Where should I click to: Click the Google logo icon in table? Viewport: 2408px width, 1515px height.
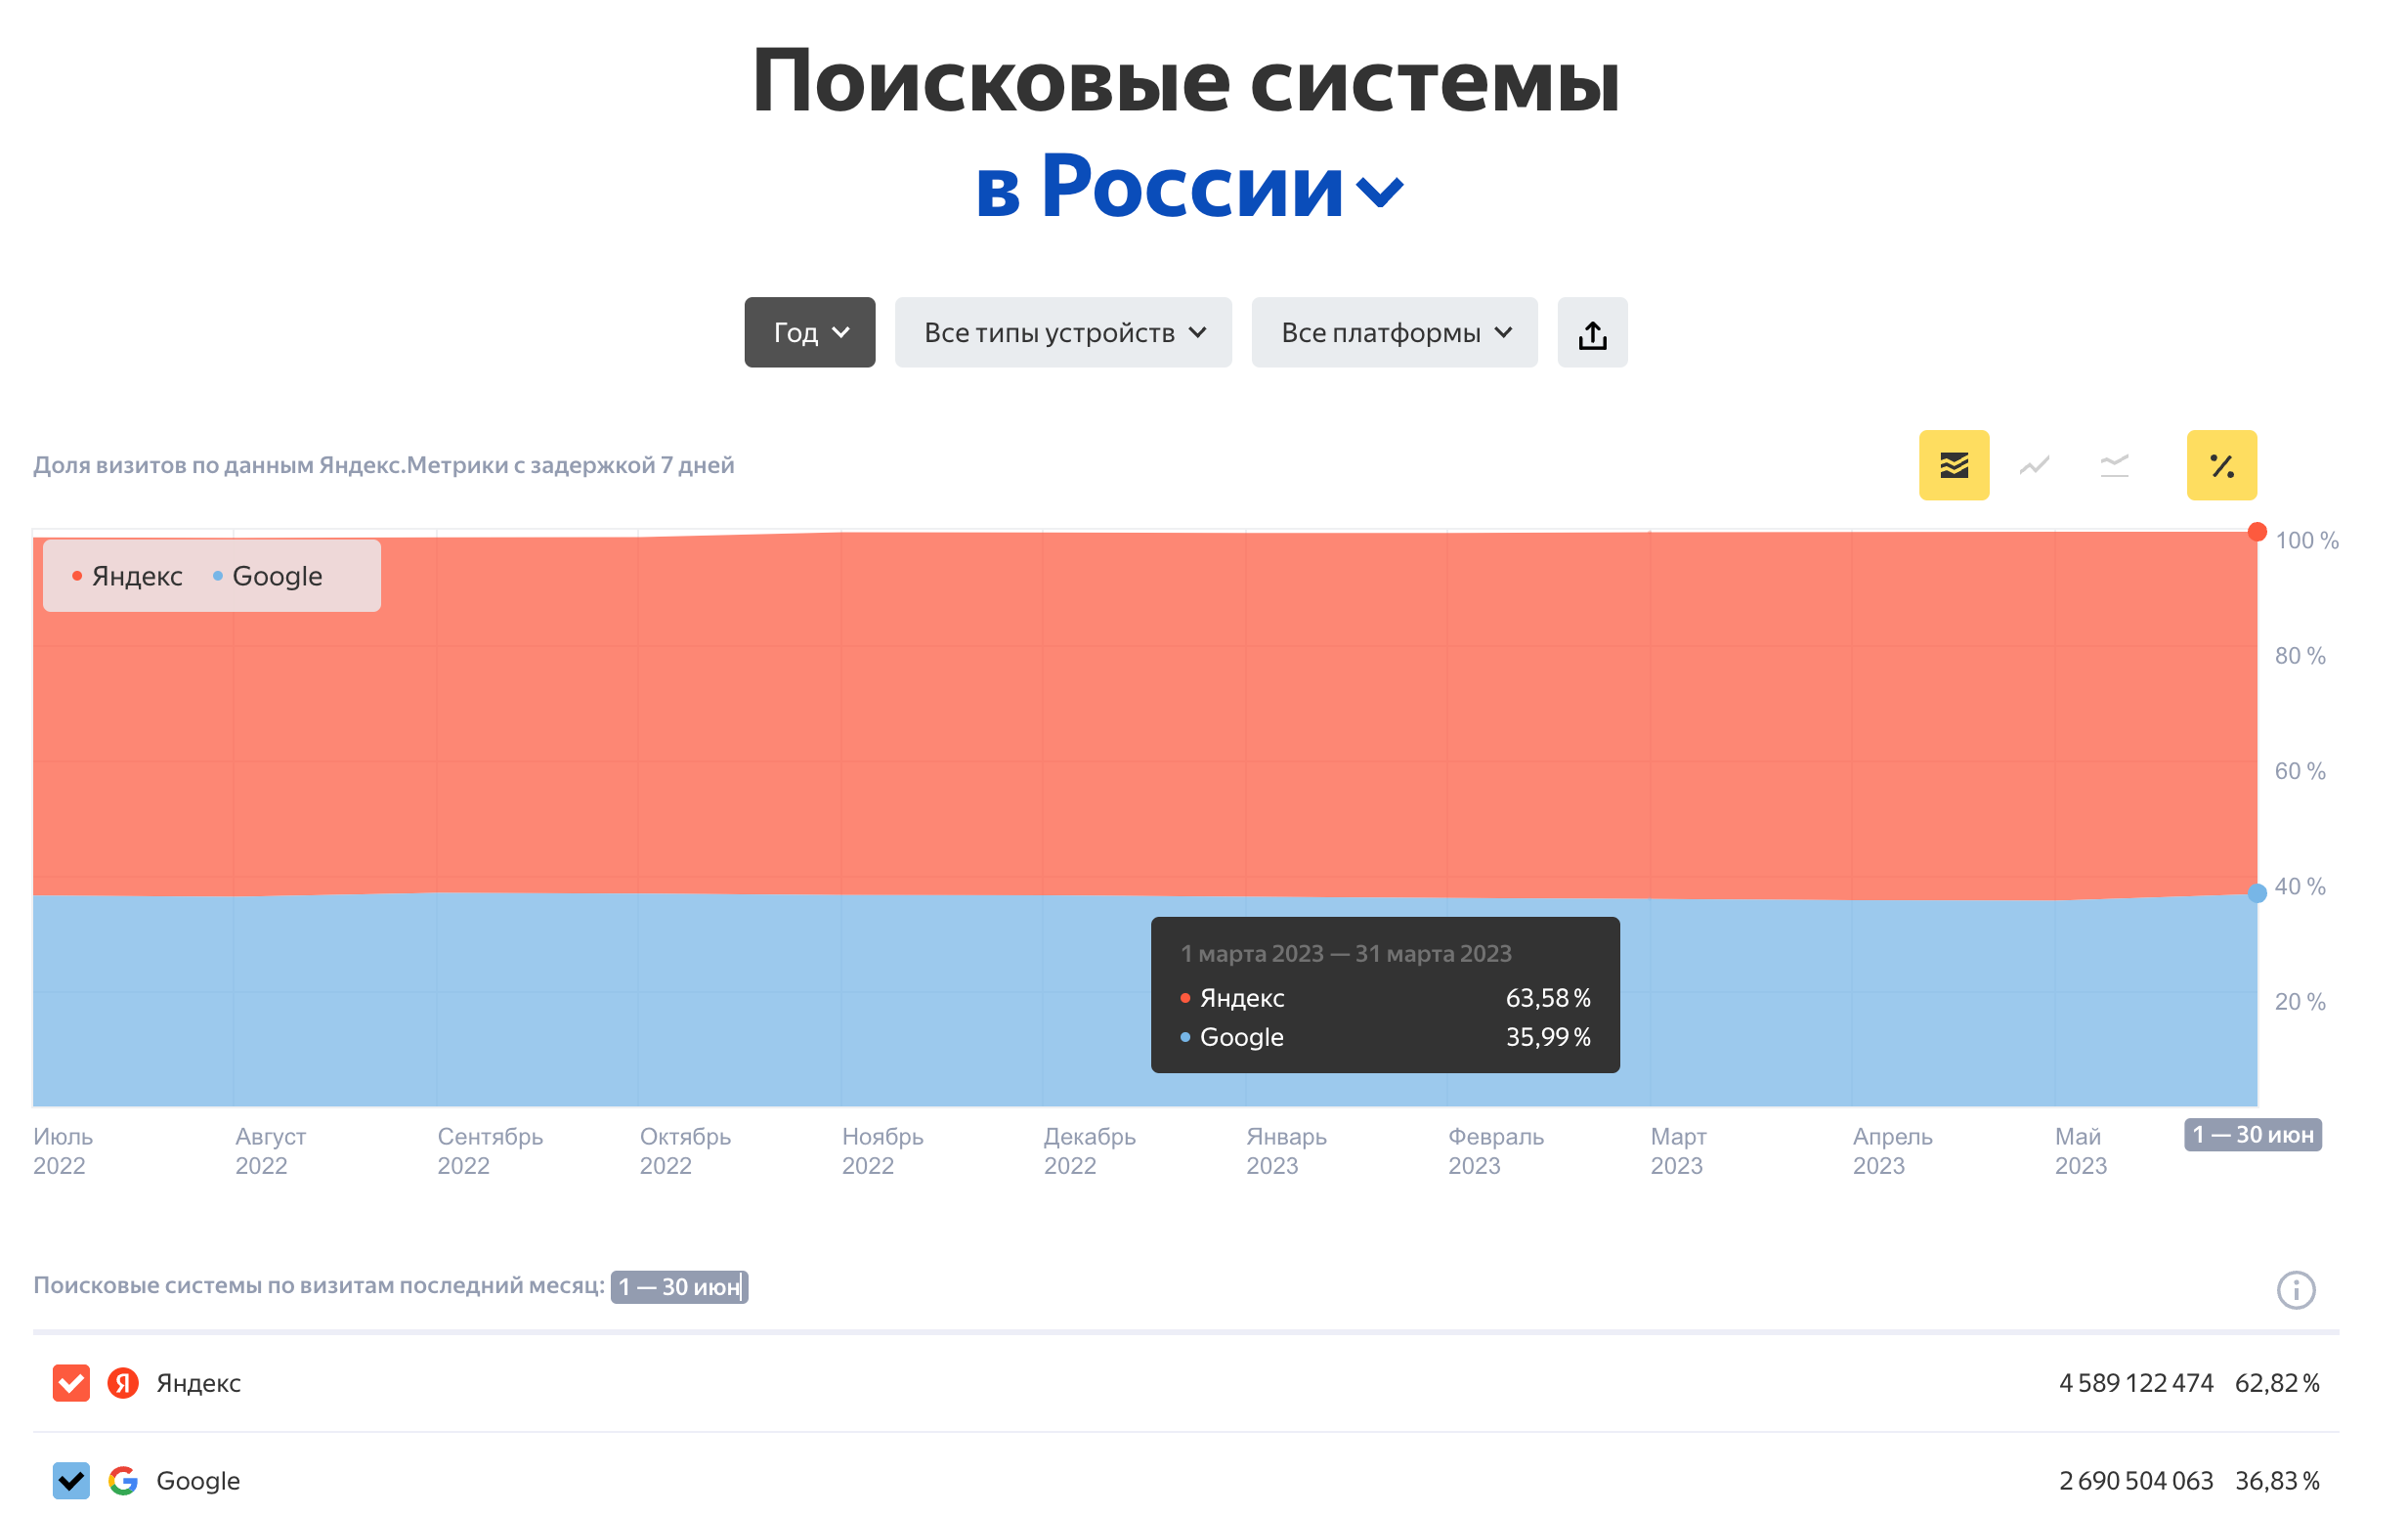pyautogui.click(x=123, y=1480)
